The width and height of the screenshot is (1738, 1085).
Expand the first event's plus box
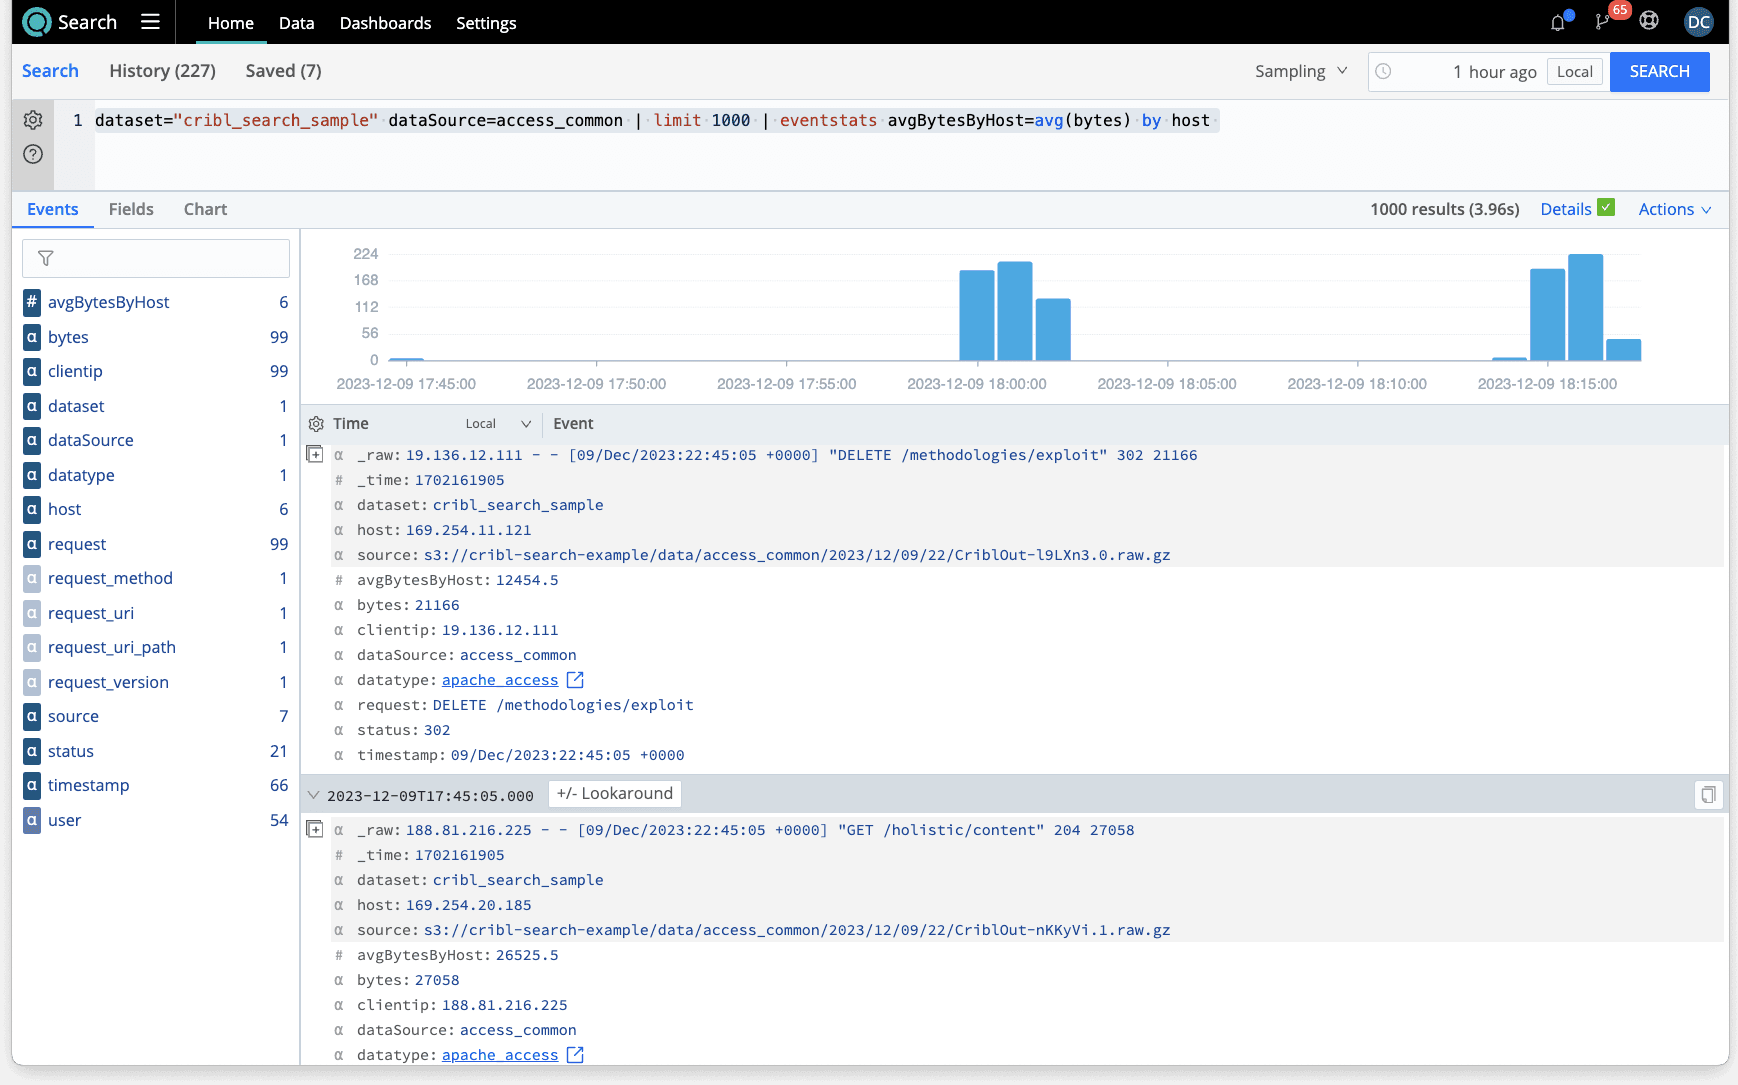coord(315,455)
